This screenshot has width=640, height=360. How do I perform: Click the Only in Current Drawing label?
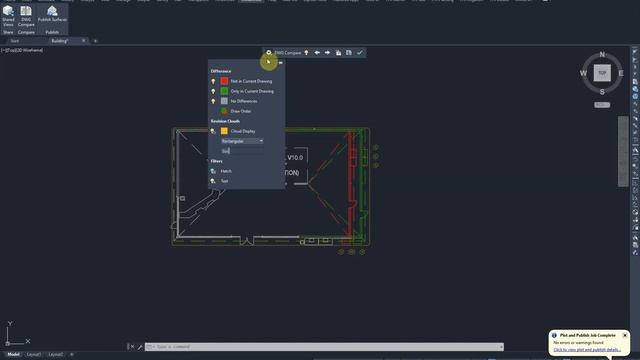tap(252, 91)
